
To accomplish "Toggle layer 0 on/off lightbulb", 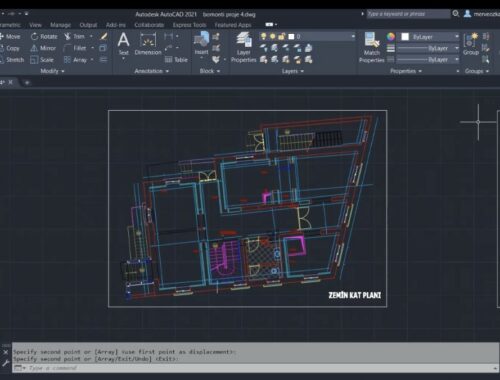I will (x=263, y=36).
